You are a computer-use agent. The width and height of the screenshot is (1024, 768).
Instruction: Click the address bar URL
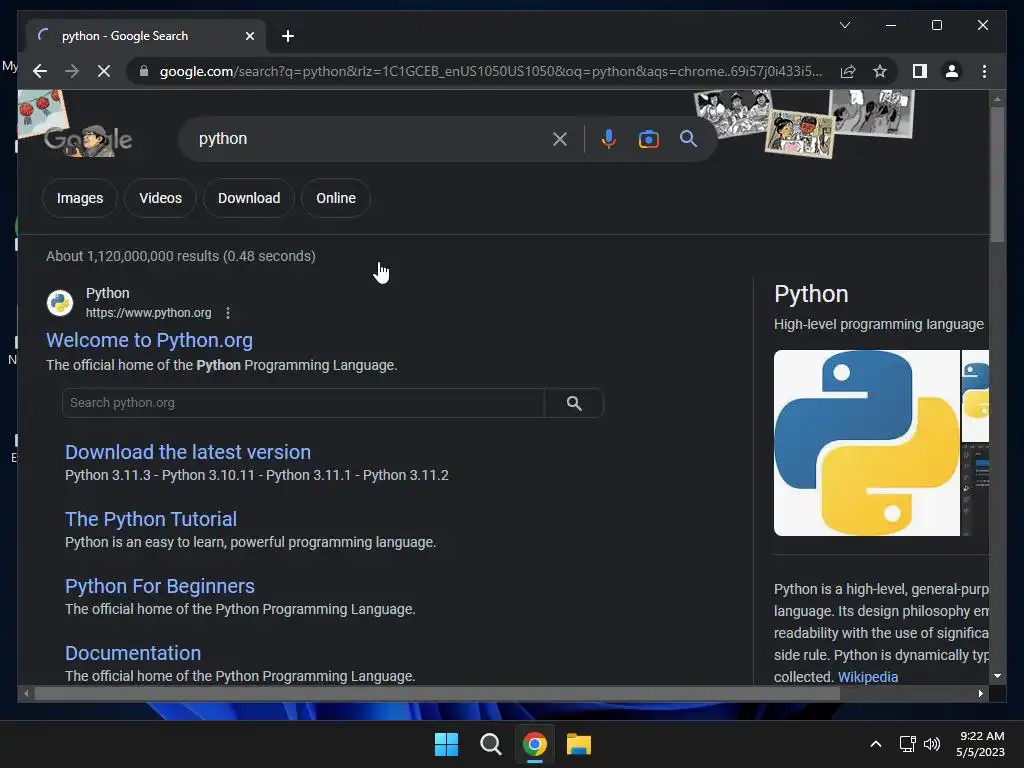tap(490, 71)
